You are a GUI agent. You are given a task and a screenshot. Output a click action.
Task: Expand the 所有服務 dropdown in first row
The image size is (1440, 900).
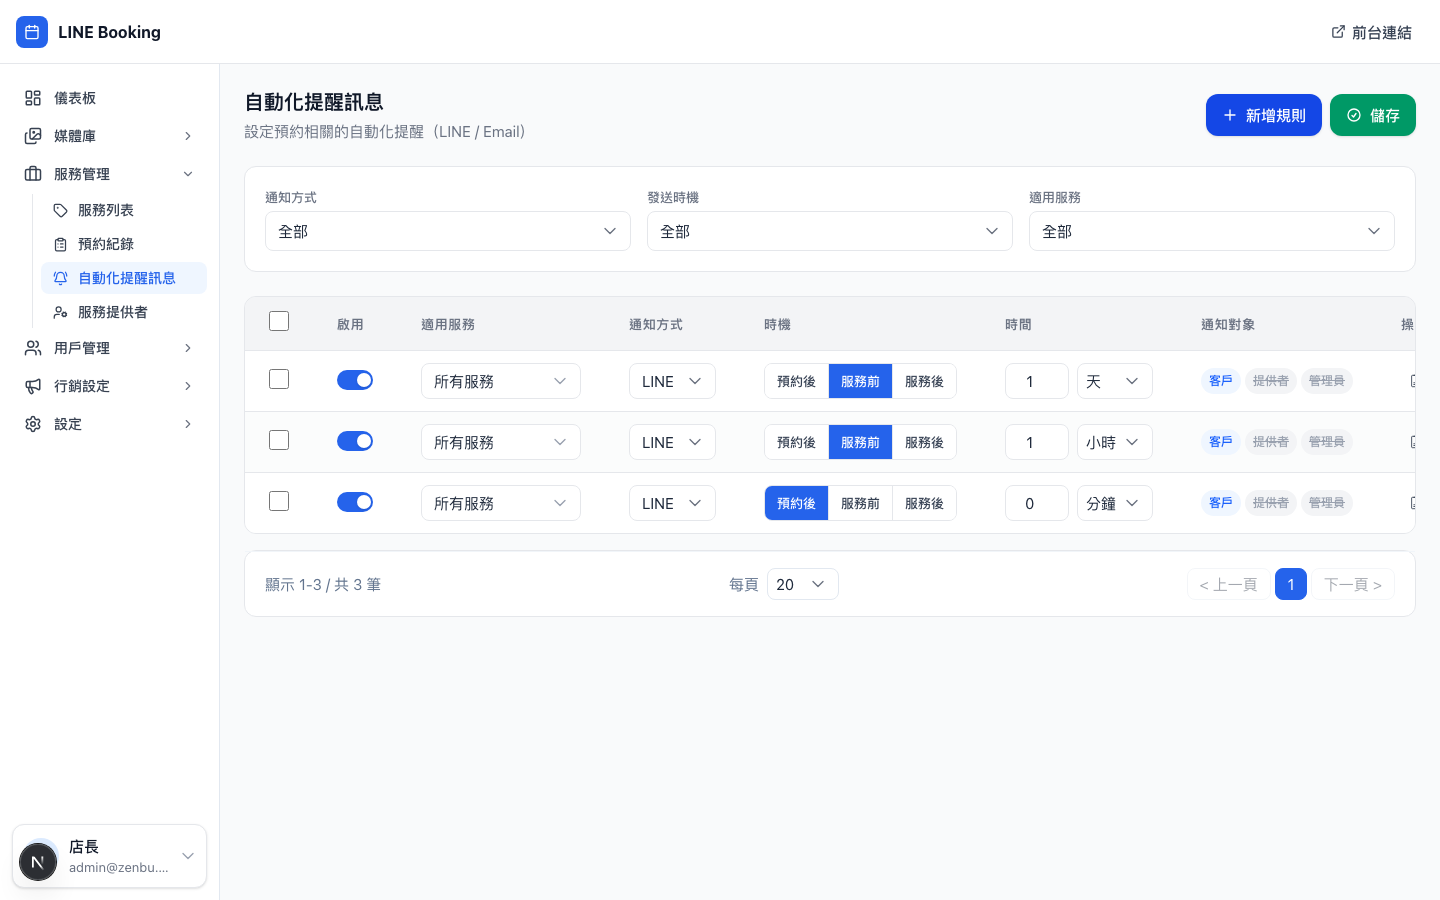pyautogui.click(x=500, y=381)
